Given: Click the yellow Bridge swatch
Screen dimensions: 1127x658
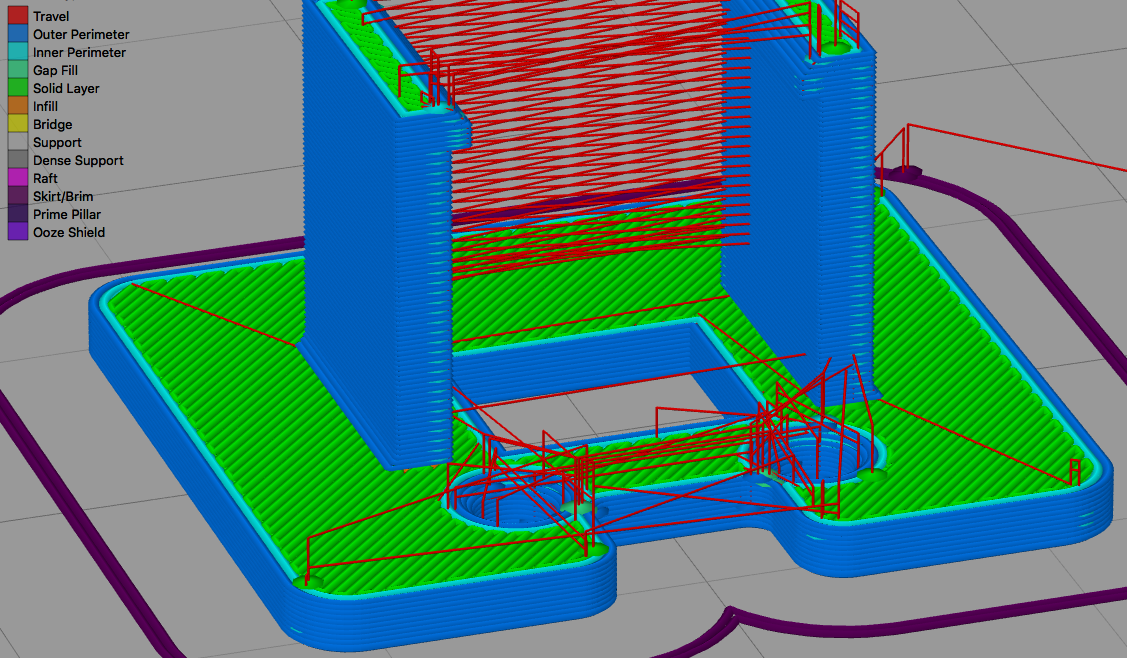Looking at the screenshot, I should click(18, 124).
